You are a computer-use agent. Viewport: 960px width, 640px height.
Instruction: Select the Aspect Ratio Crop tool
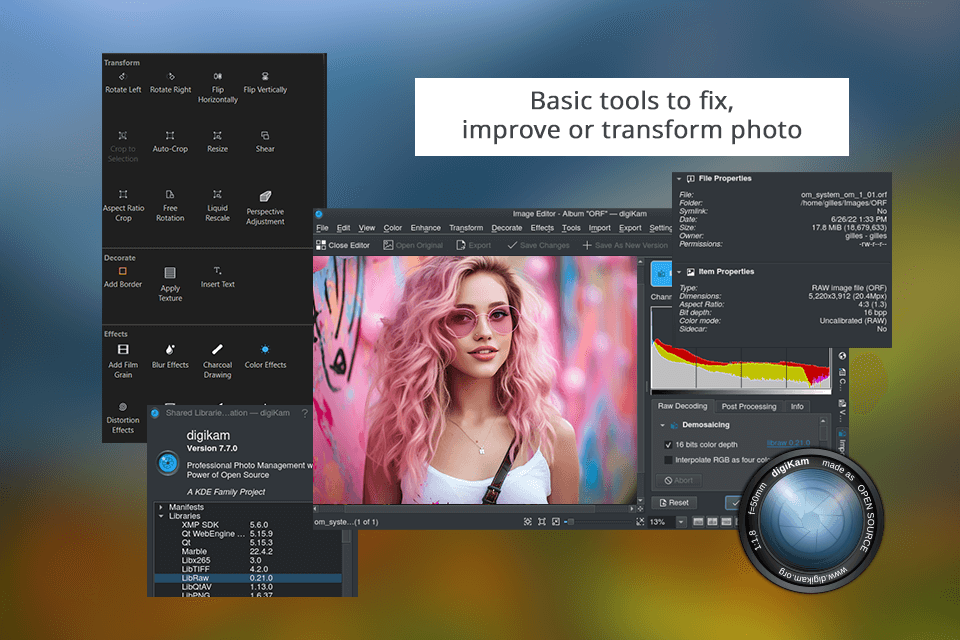tap(123, 206)
